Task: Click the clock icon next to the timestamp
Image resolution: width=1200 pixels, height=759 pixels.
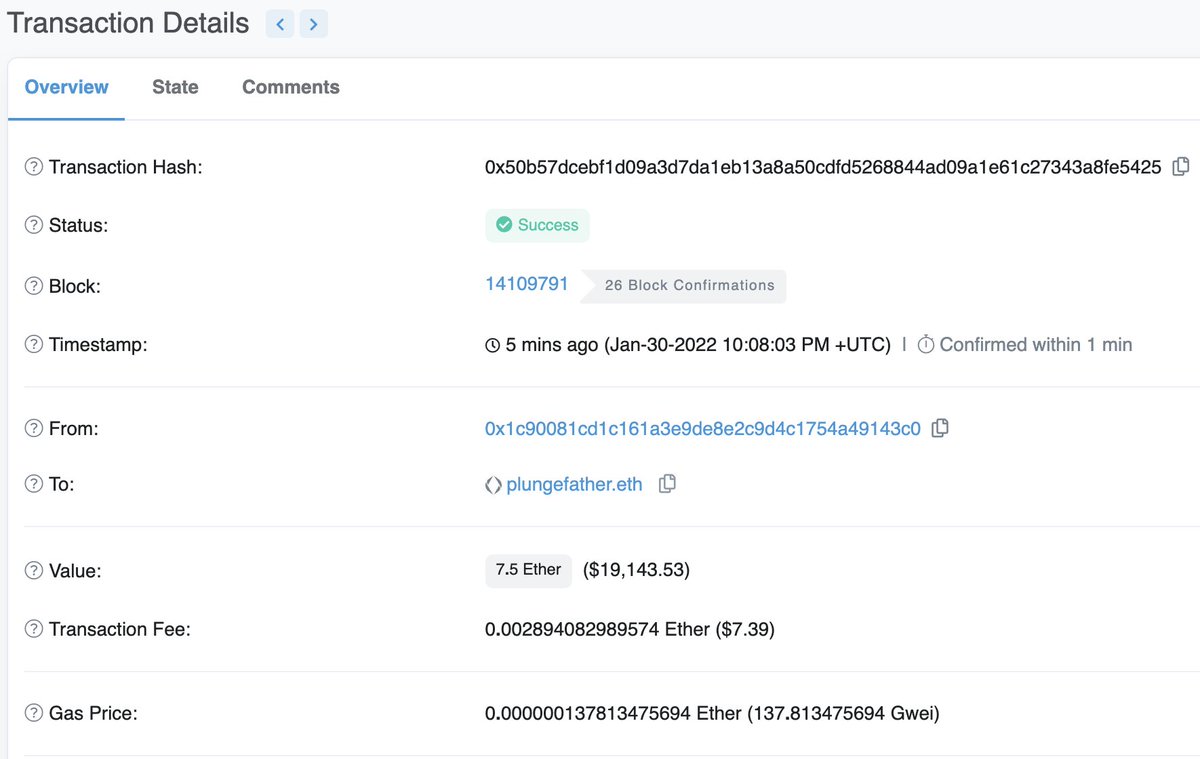Action: coord(491,344)
